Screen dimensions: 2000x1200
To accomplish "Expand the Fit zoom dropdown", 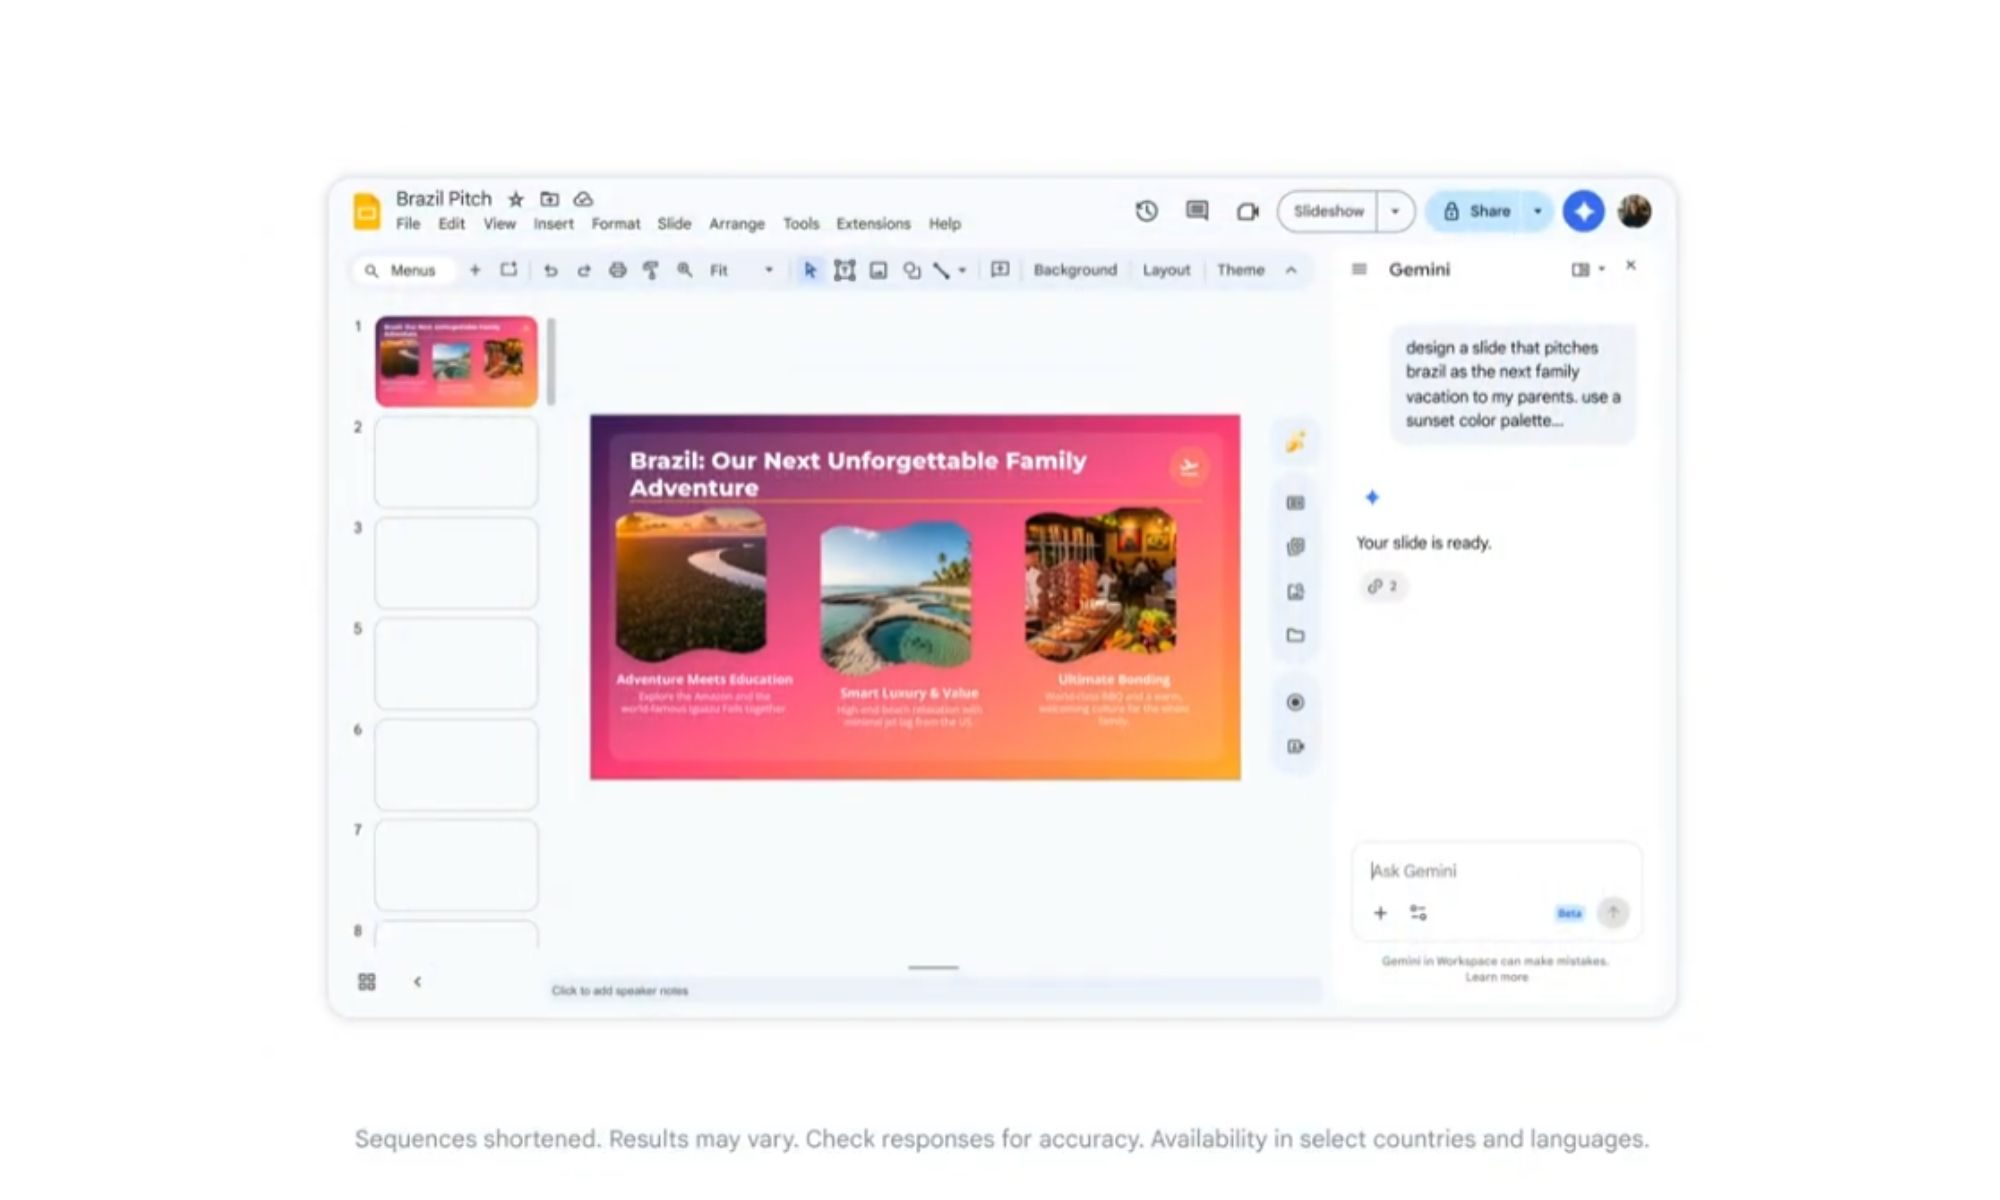I will (769, 269).
